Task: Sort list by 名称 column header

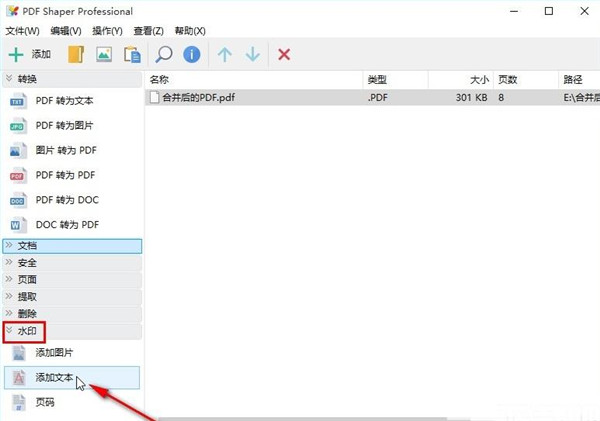Action: pos(250,78)
